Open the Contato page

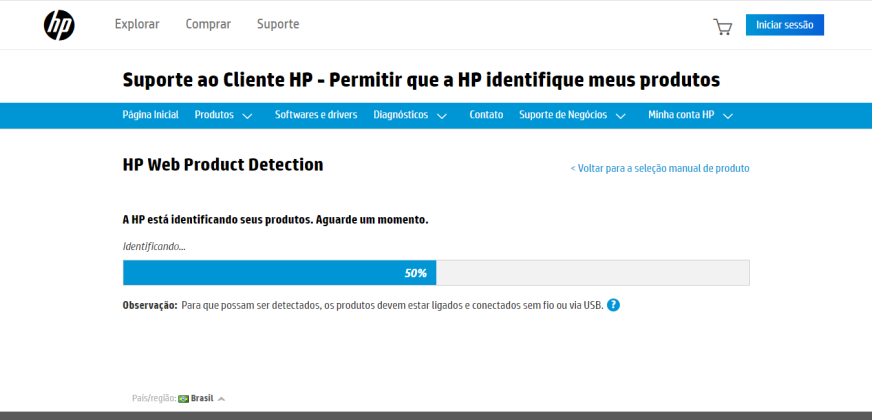pyautogui.click(x=486, y=115)
